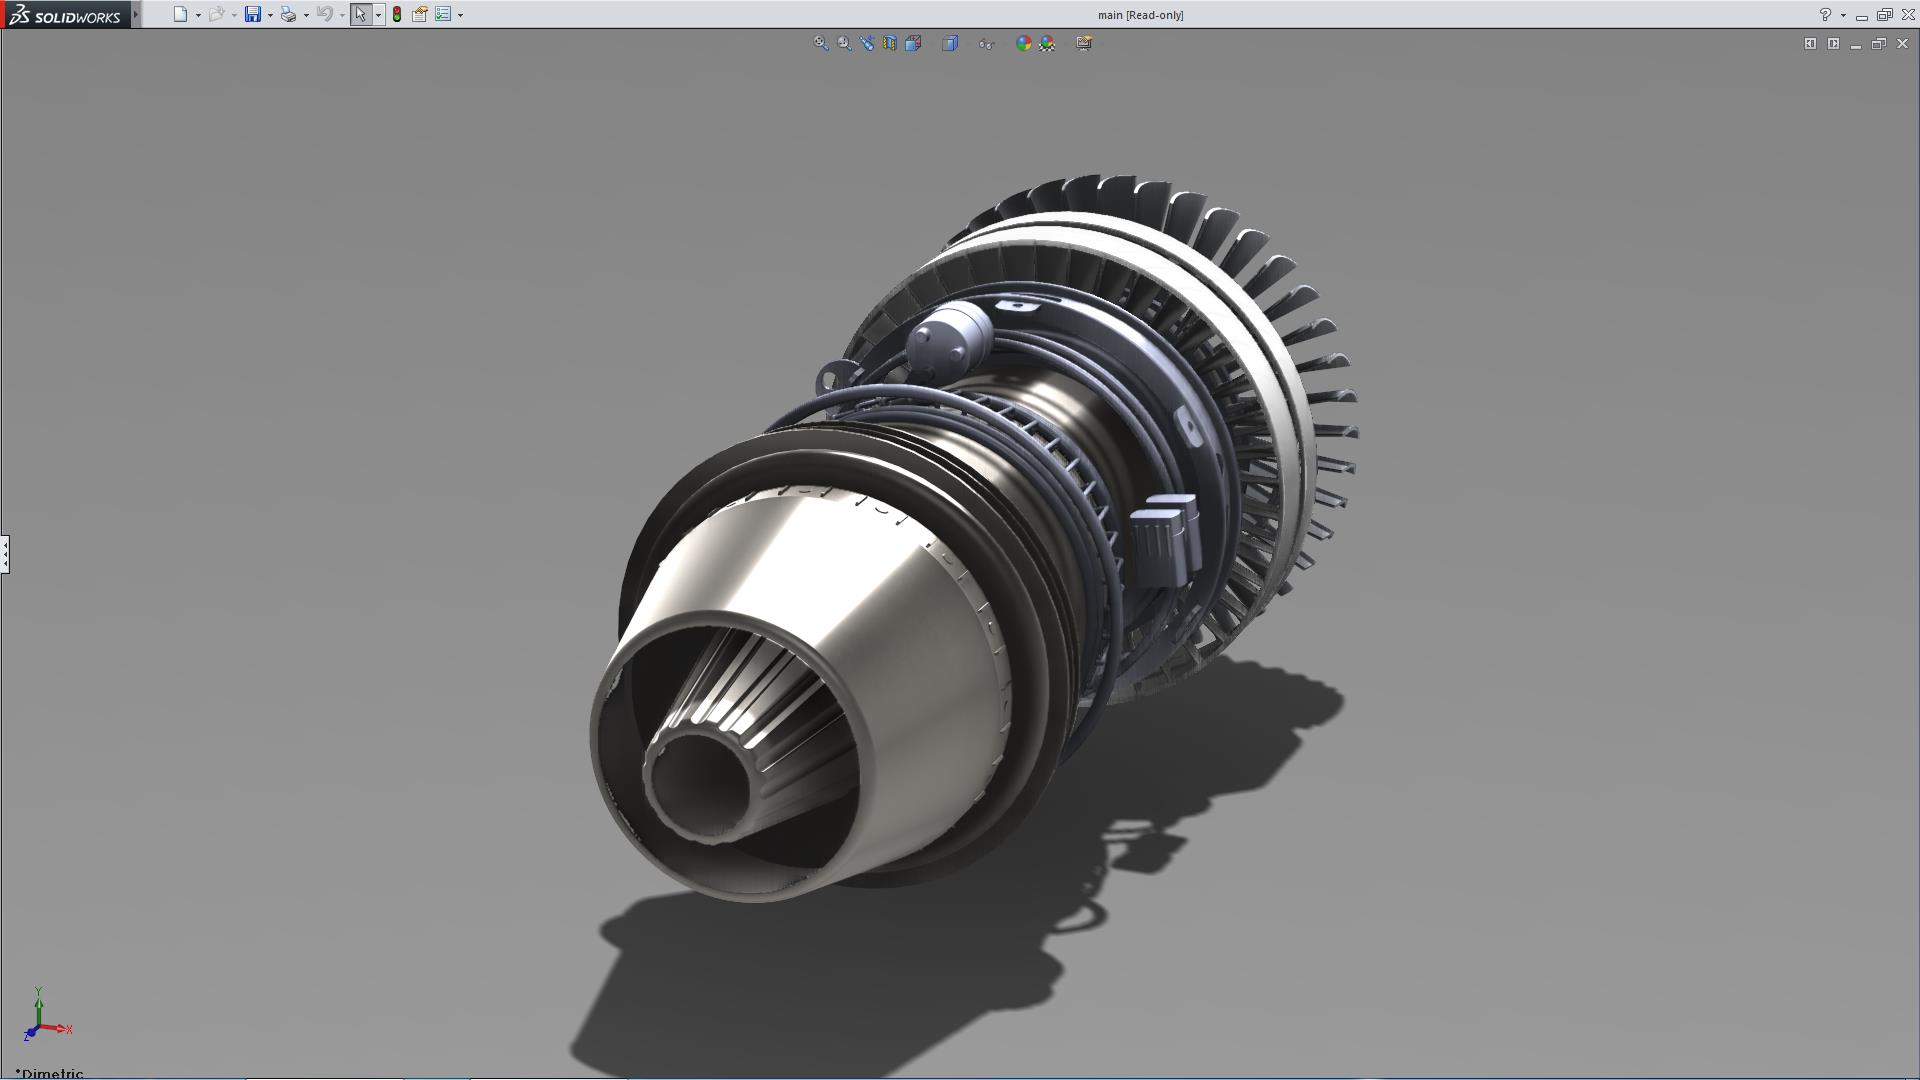Expand the SolidWorks menu flyout arrow
This screenshot has height=1080, width=1920.
pos(136,14)
